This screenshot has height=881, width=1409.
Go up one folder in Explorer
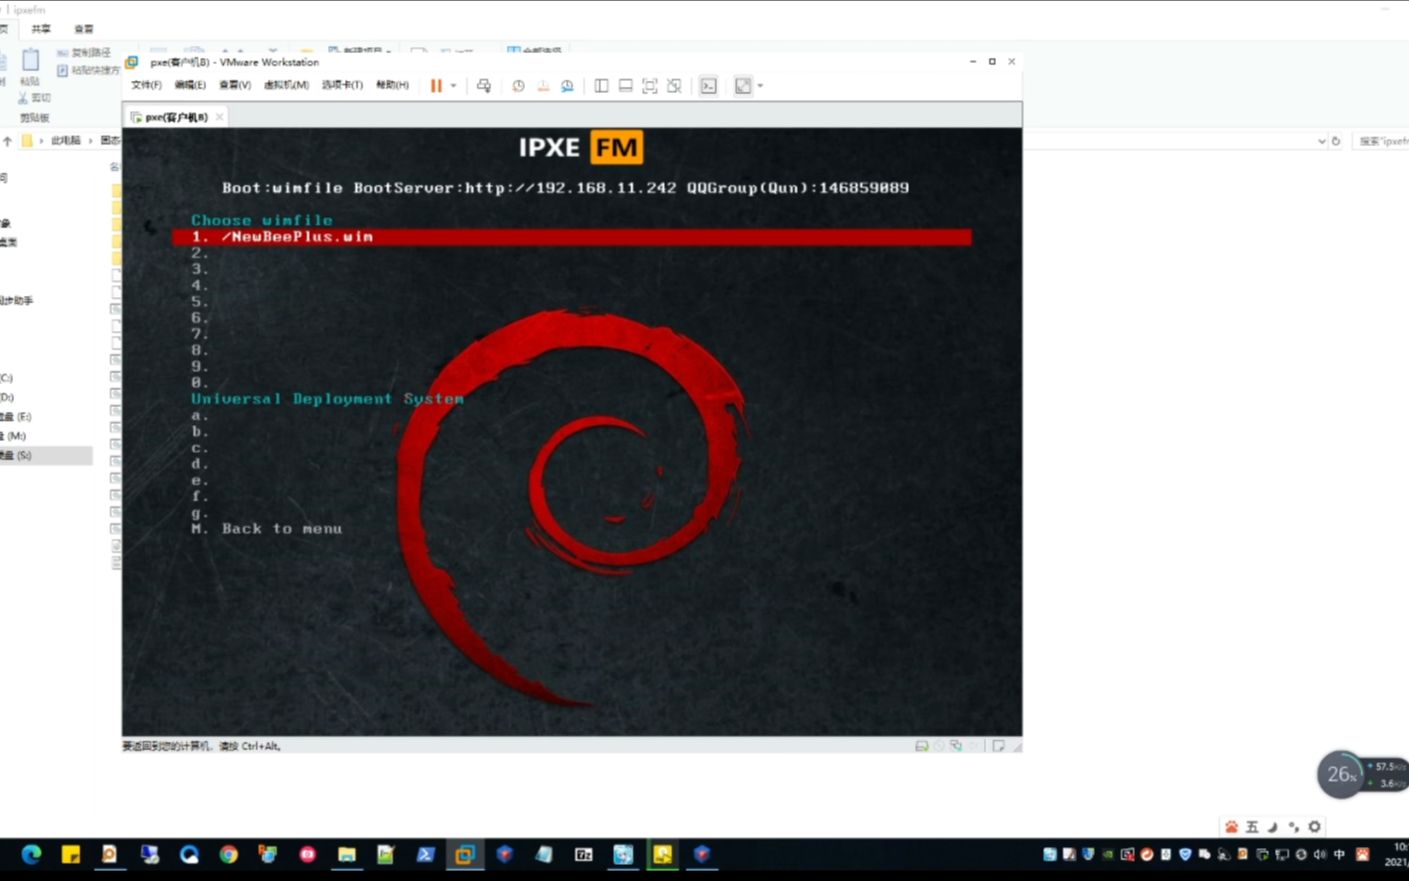(8, 141)
